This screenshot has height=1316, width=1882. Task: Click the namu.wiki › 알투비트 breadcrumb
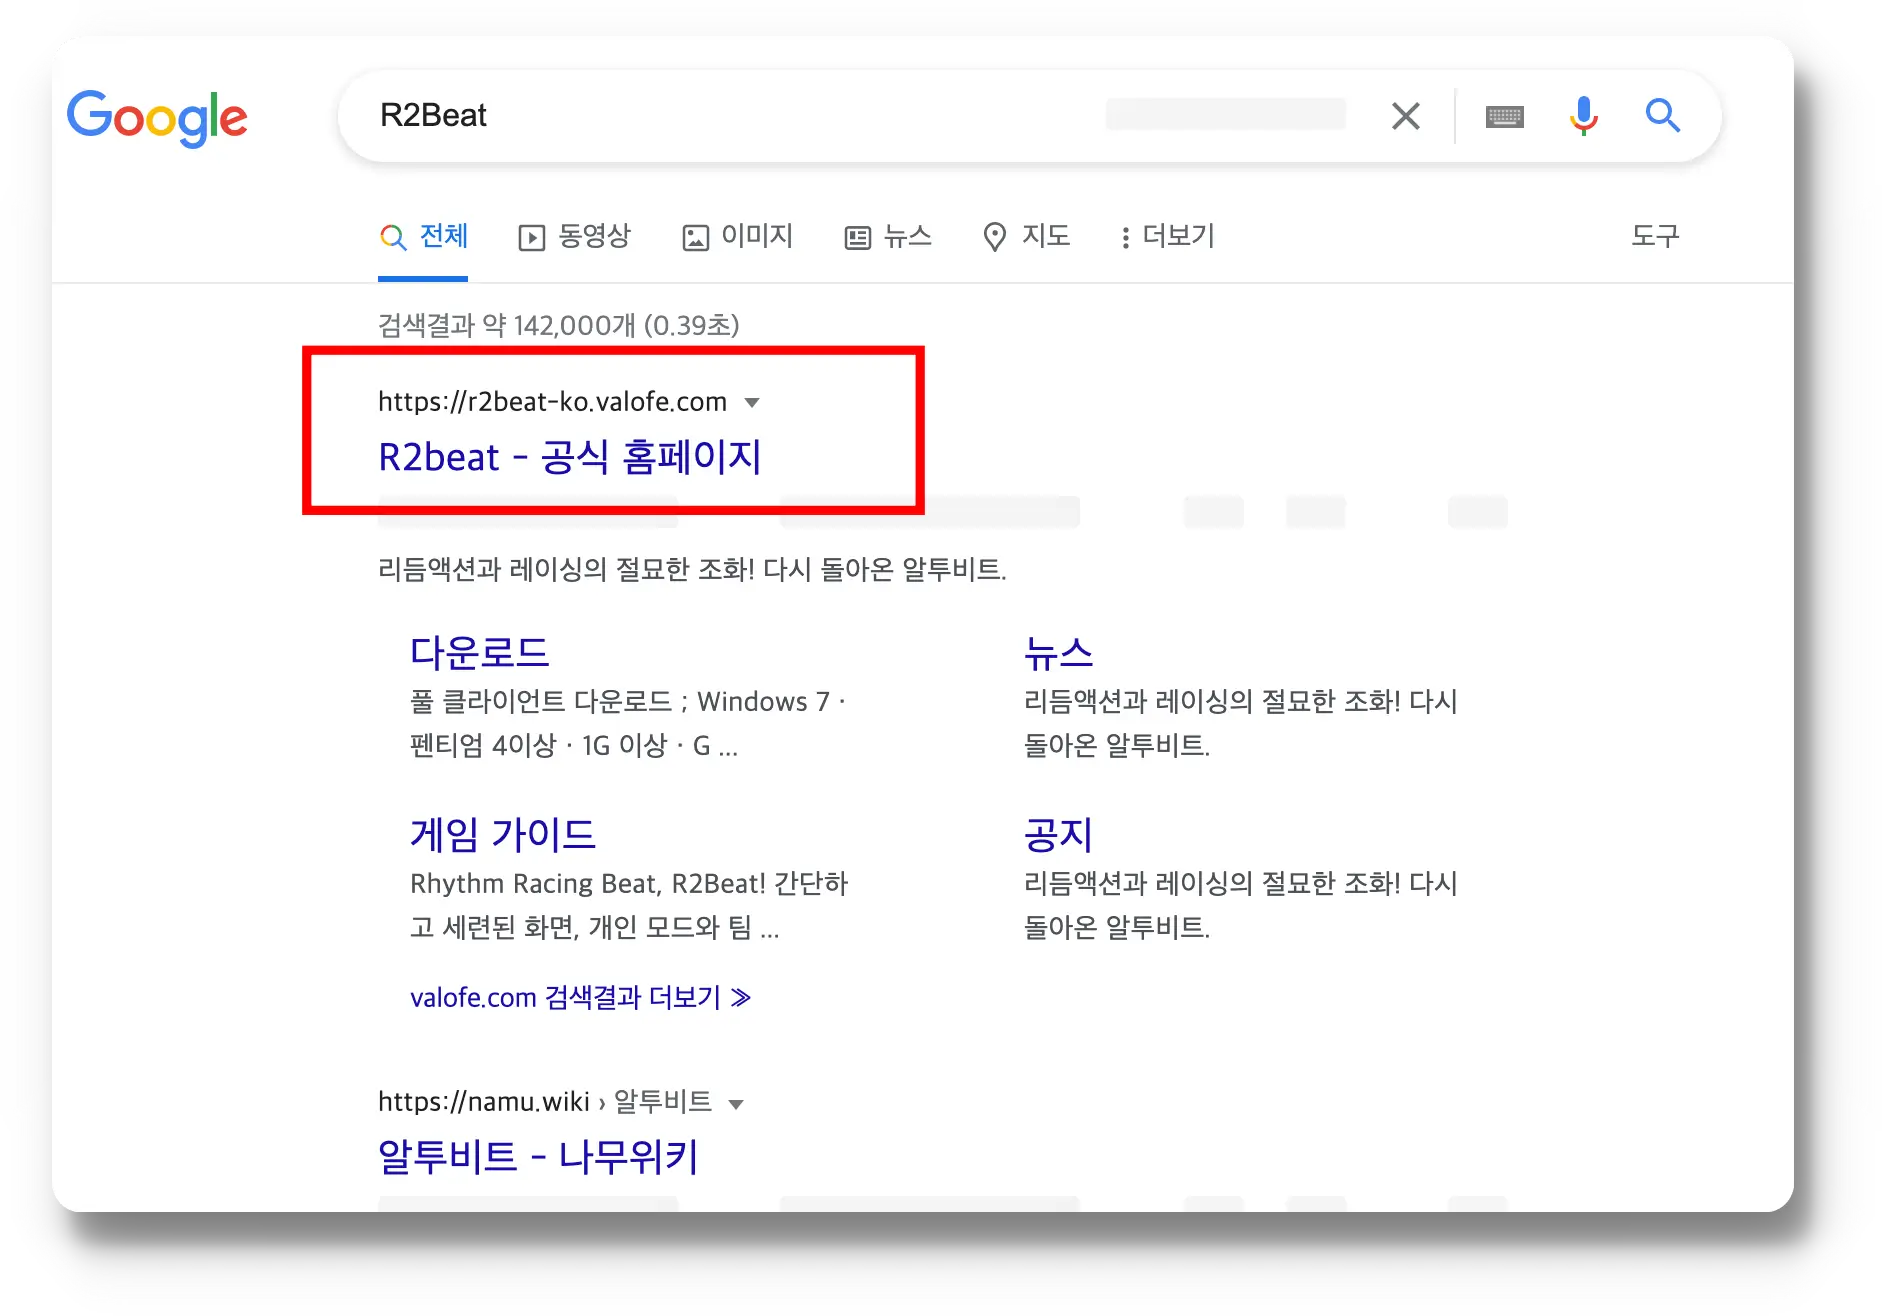click(x=545, y=1102)
